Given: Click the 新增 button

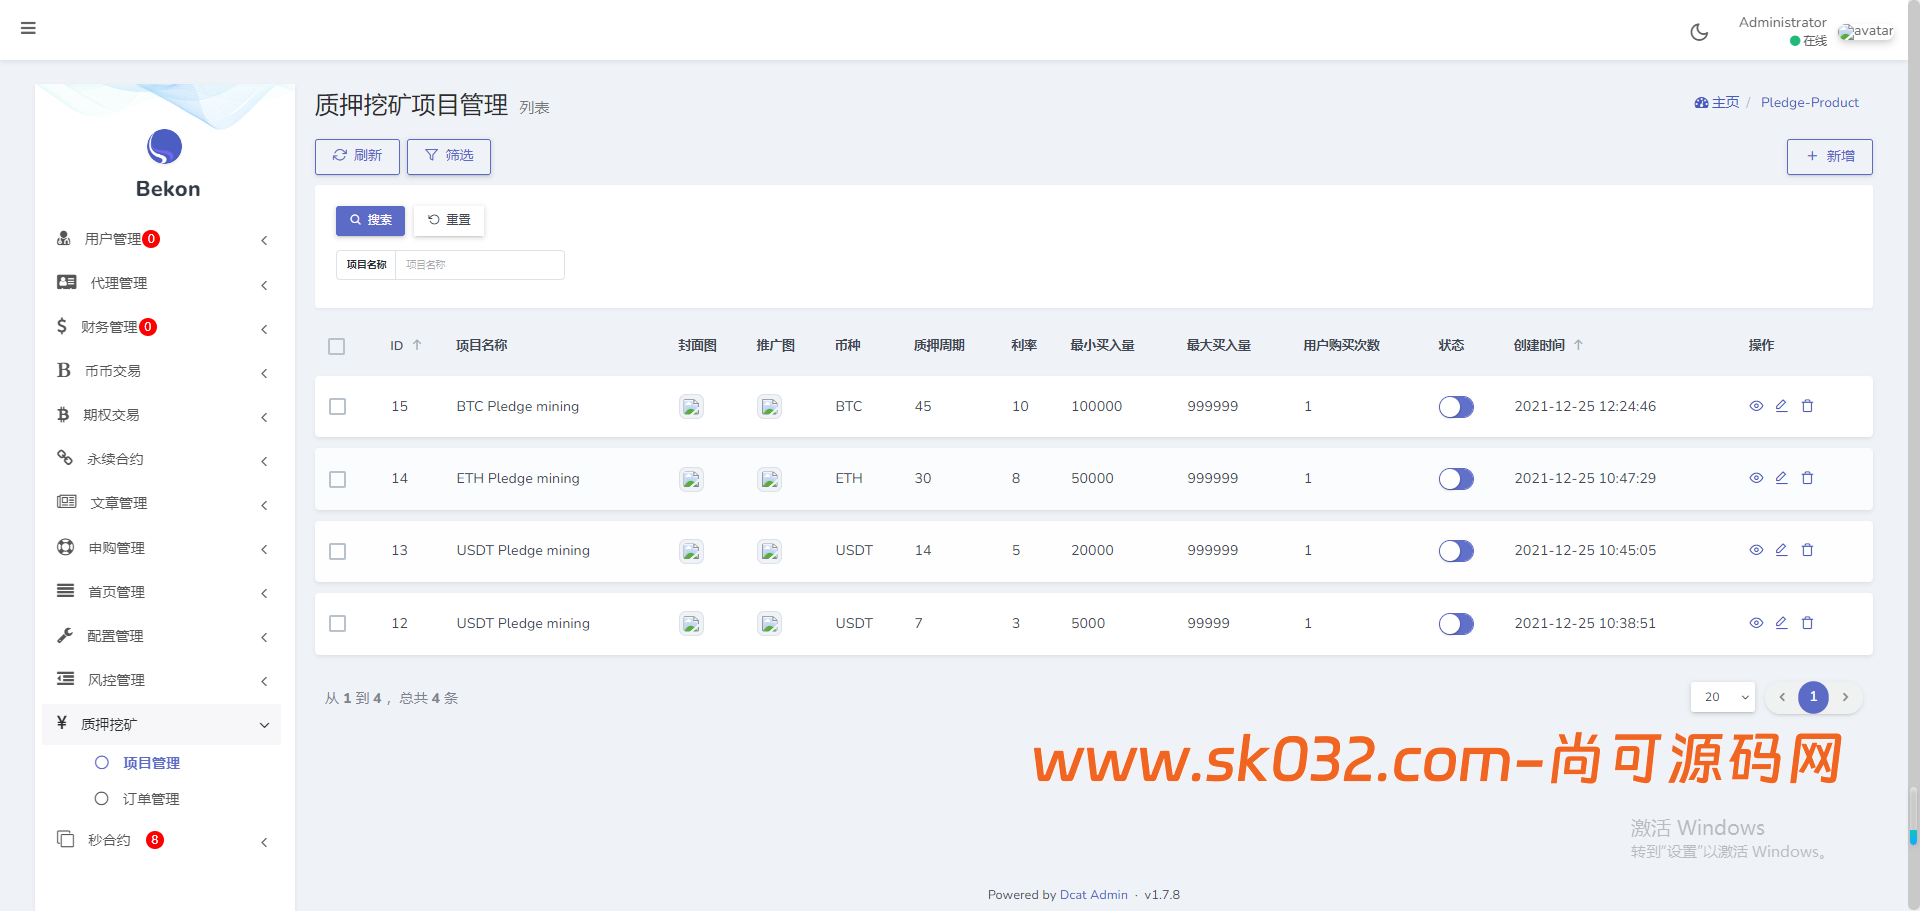Looking at the screenshot, I should (x=1829, y=157).
